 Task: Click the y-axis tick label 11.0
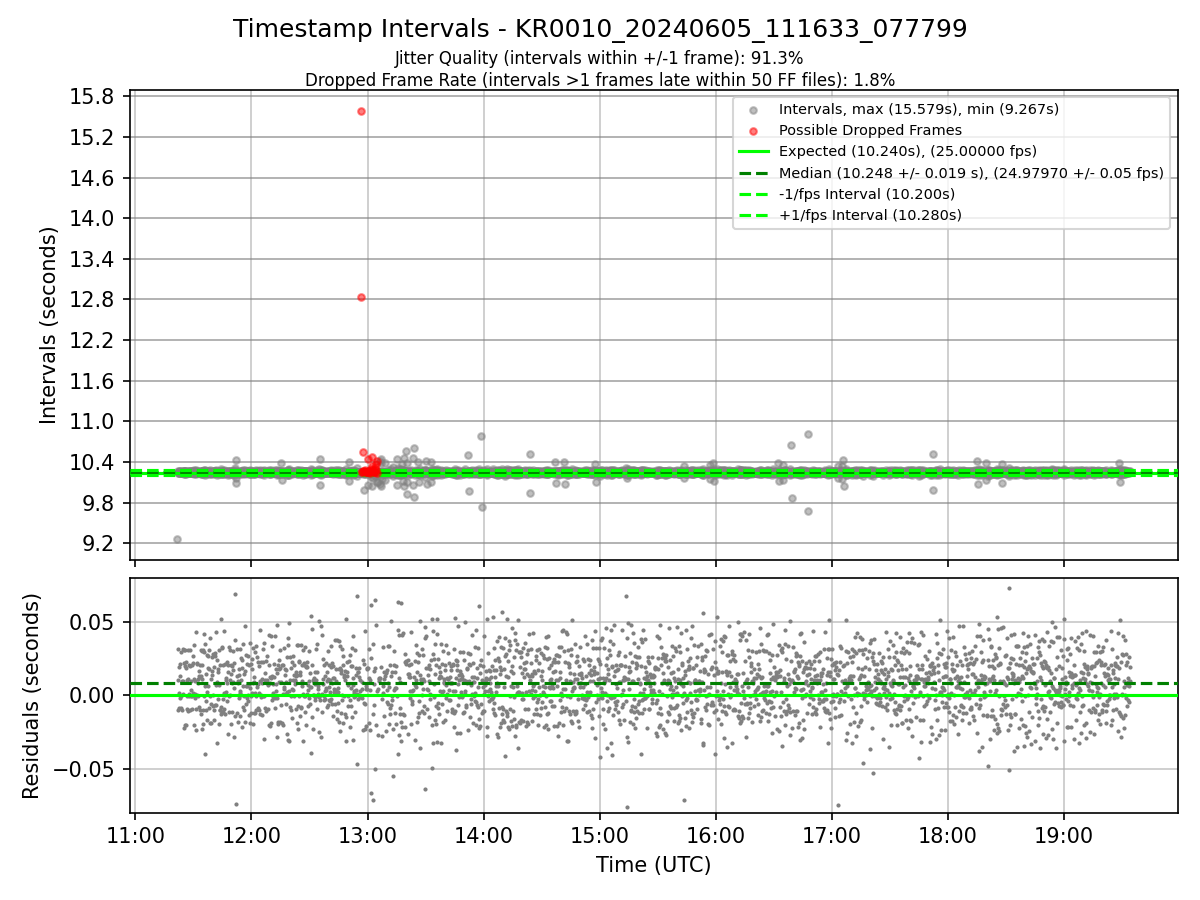[x=93, y=421]
